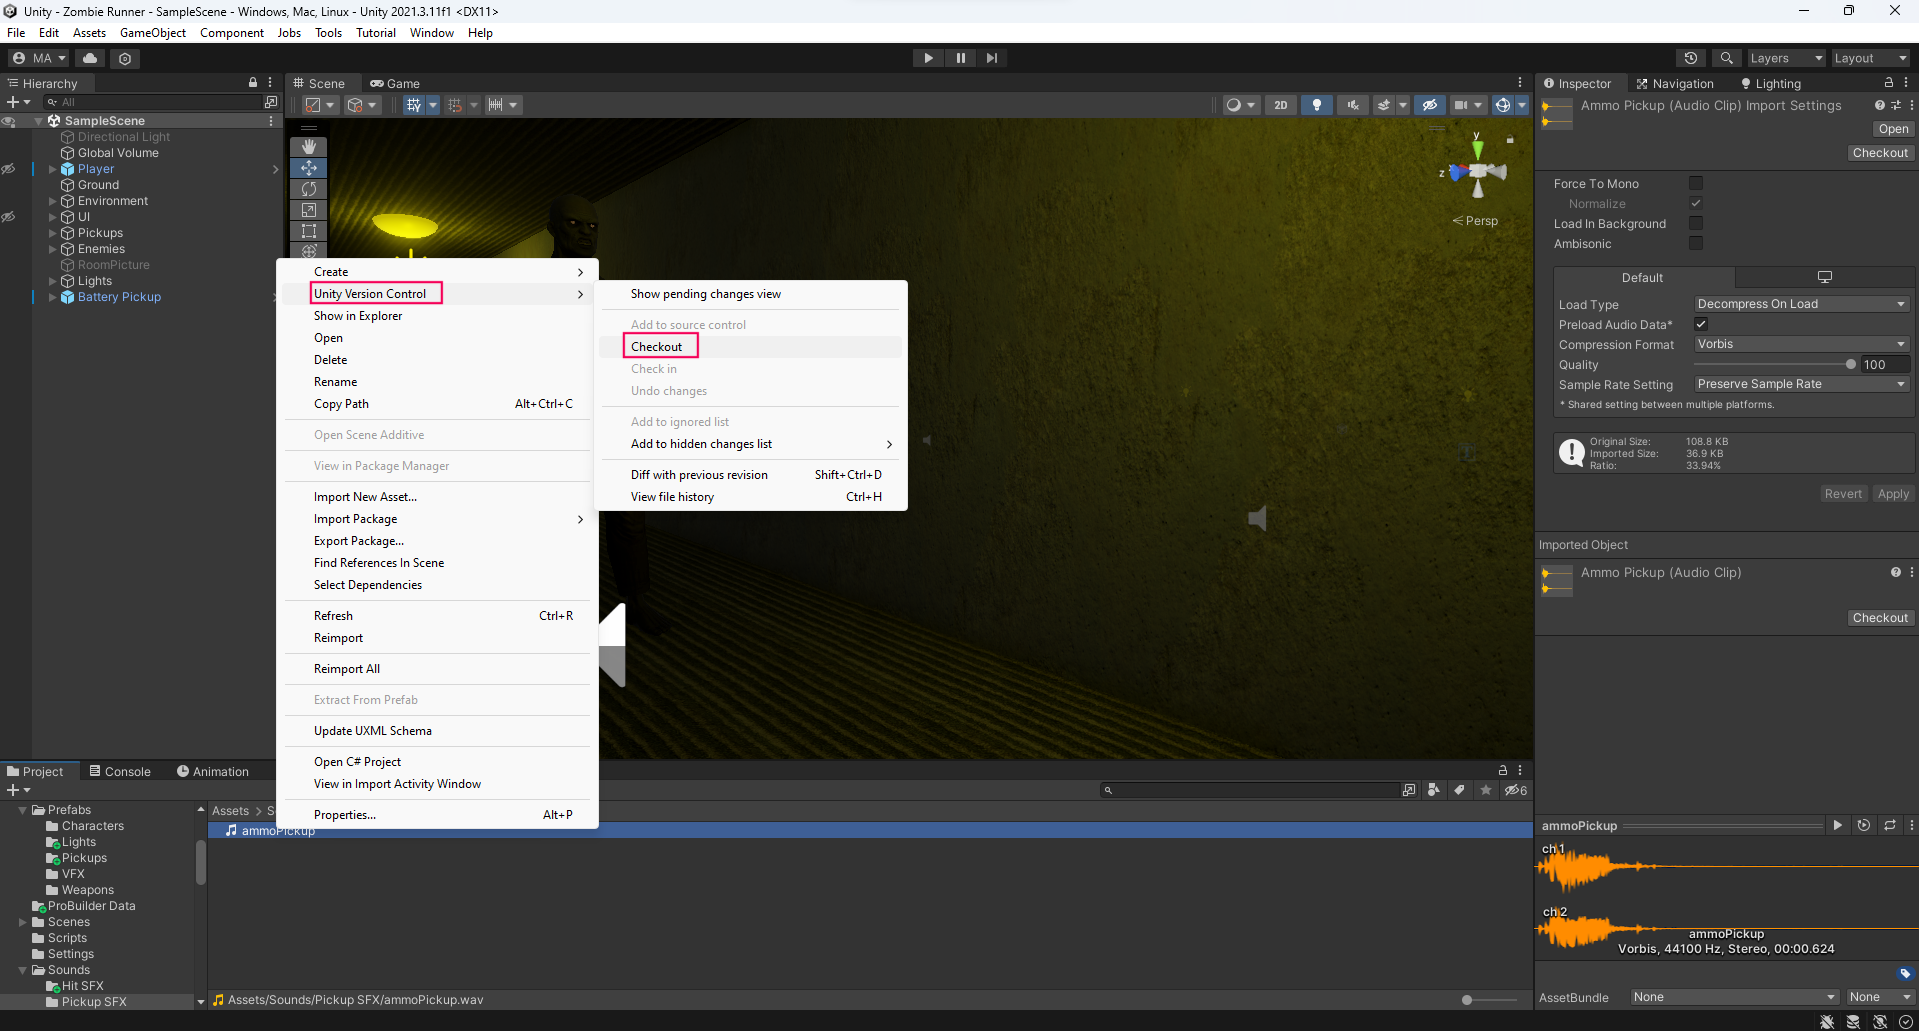Click the Step frame button
Image resolution: width=1919 pixels, height=1031 pixels.
coord(991,58)
